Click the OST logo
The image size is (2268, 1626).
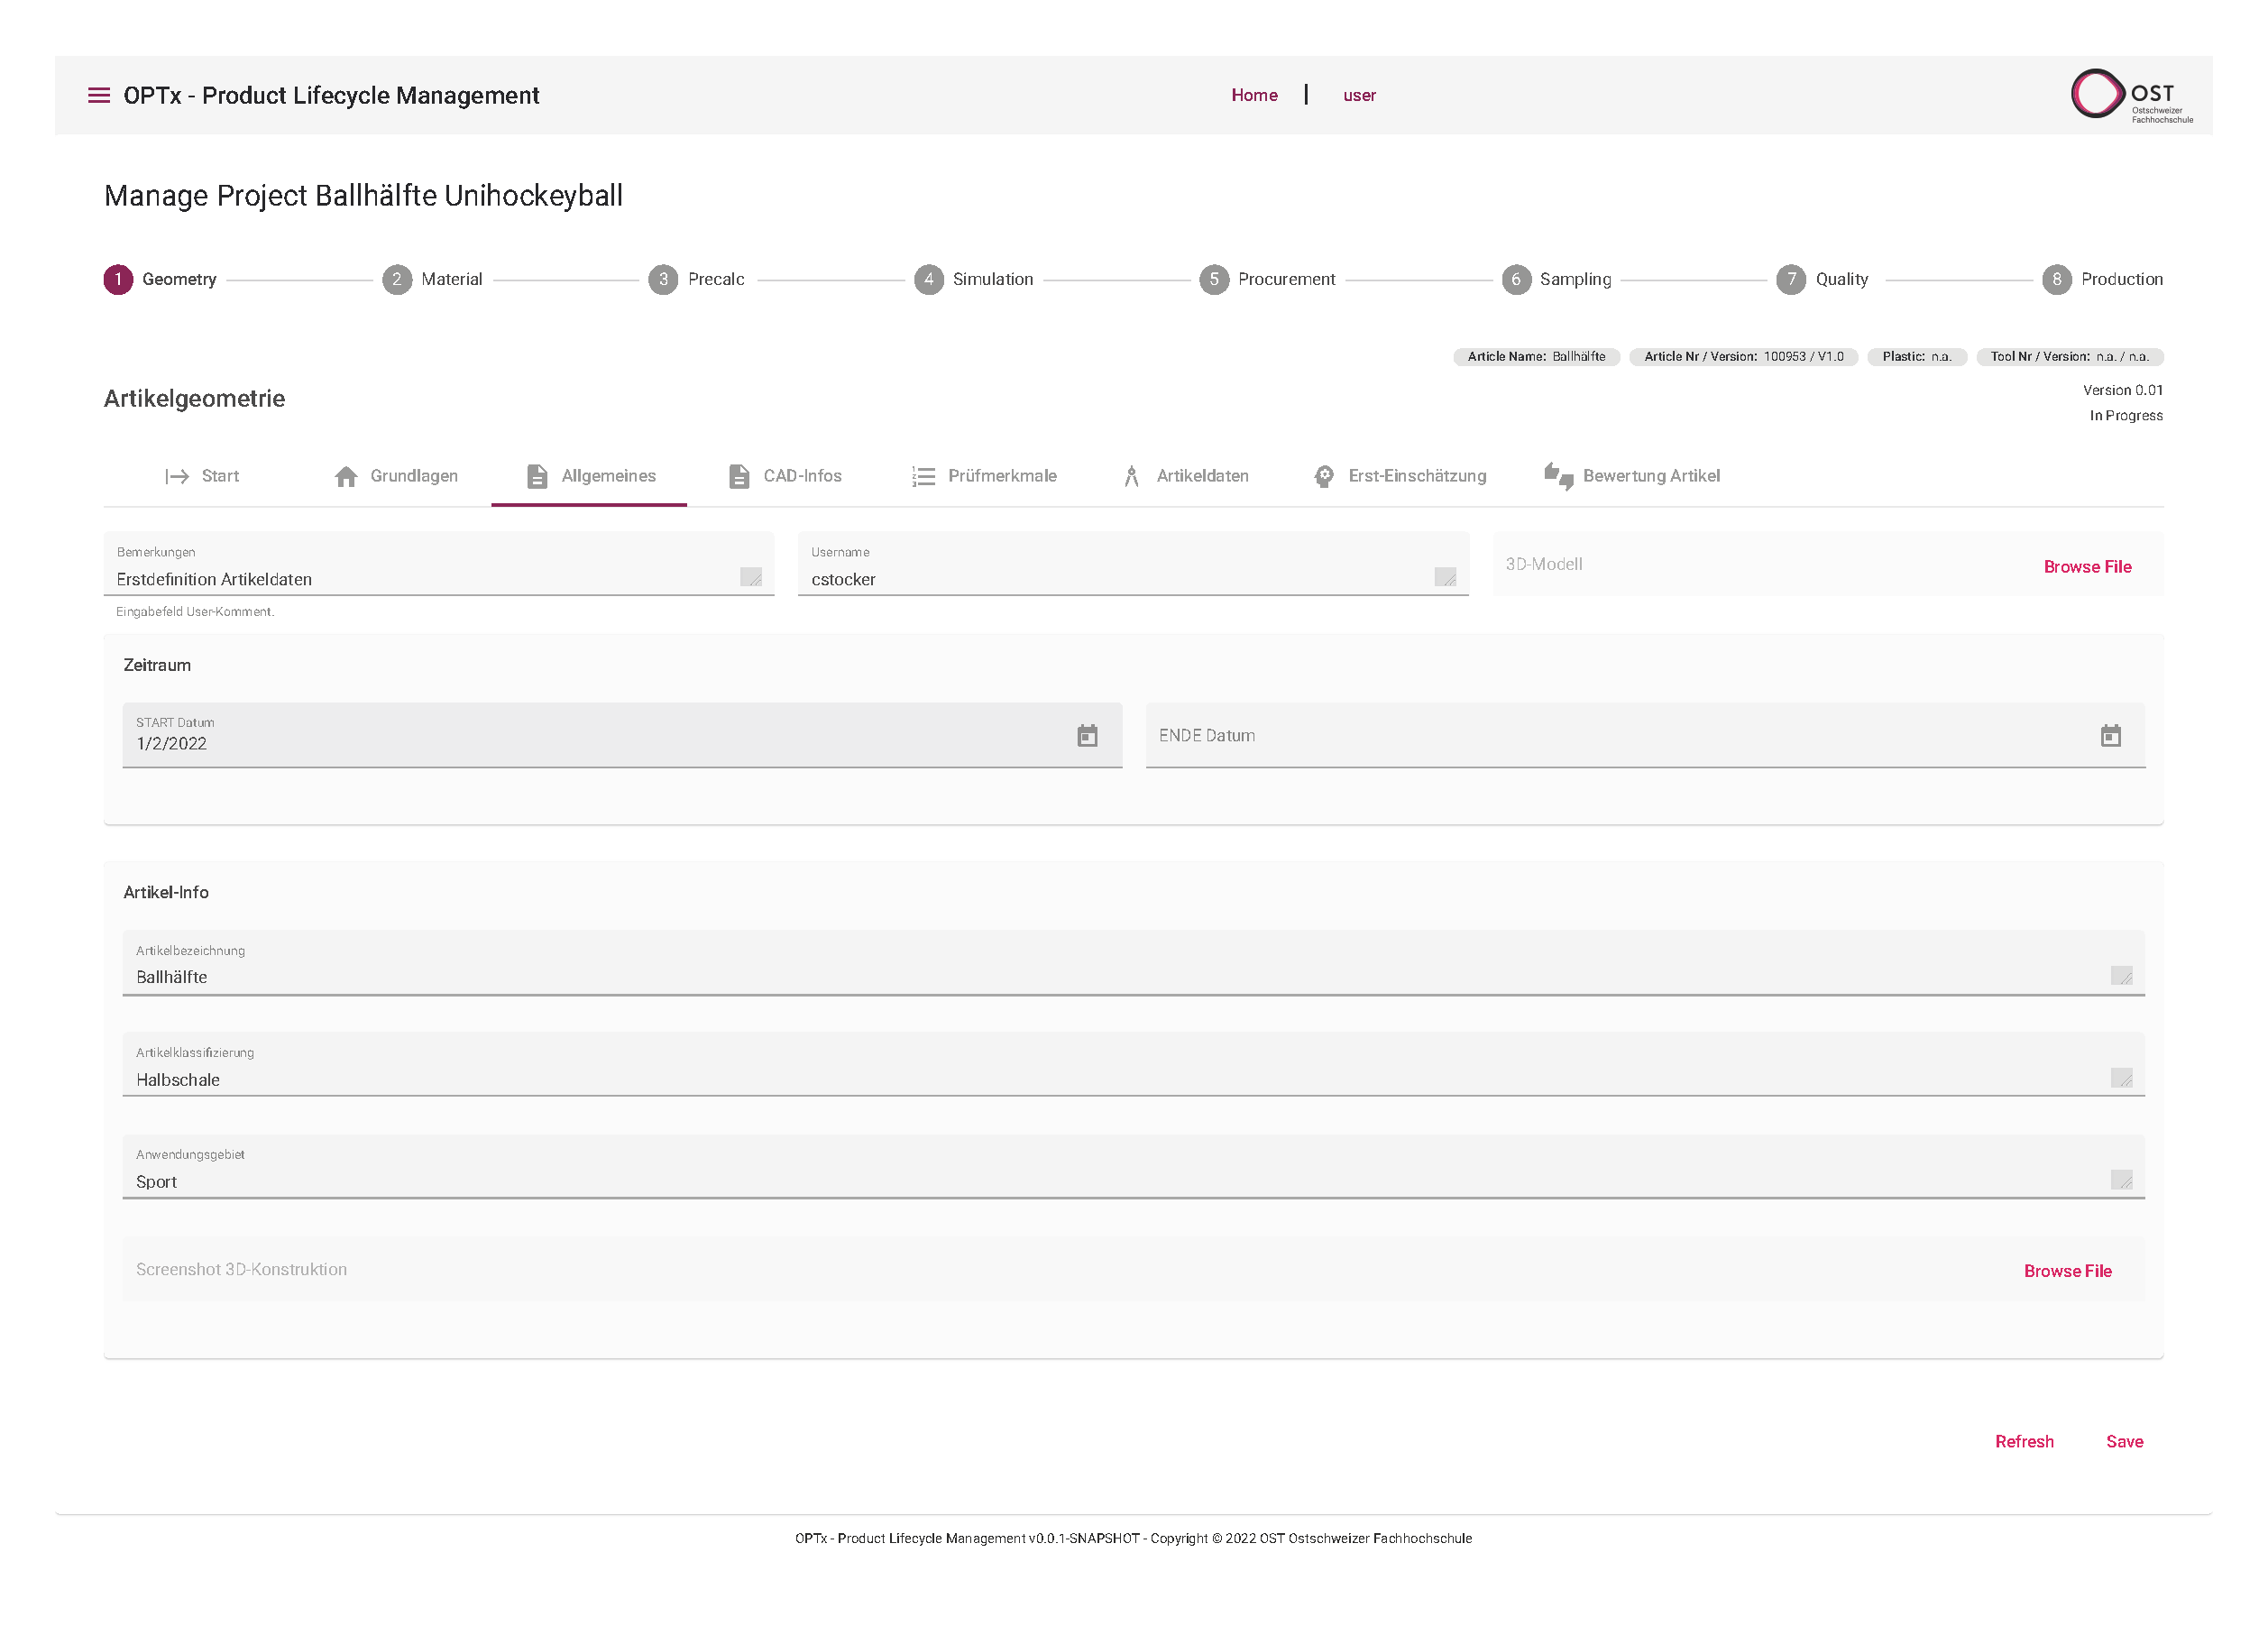tap(2130, 95)
